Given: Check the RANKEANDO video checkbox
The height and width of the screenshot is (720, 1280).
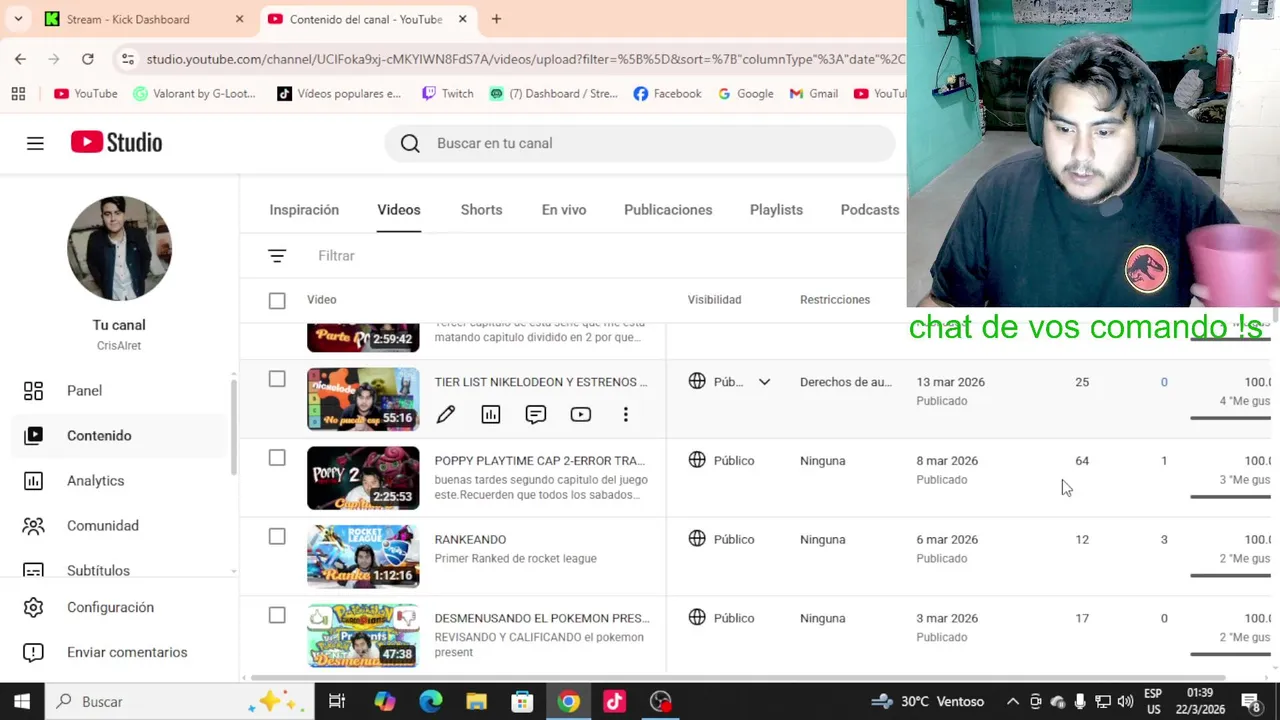Looking at the screenshot, I should tap(277, 537).
